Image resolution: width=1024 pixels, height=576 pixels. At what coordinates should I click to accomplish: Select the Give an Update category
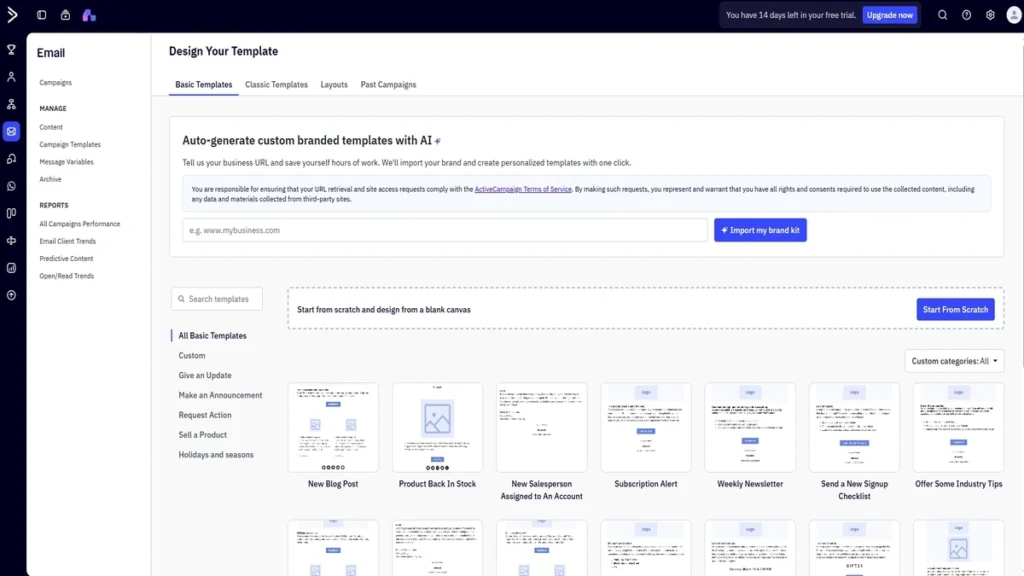coord(205,376)
